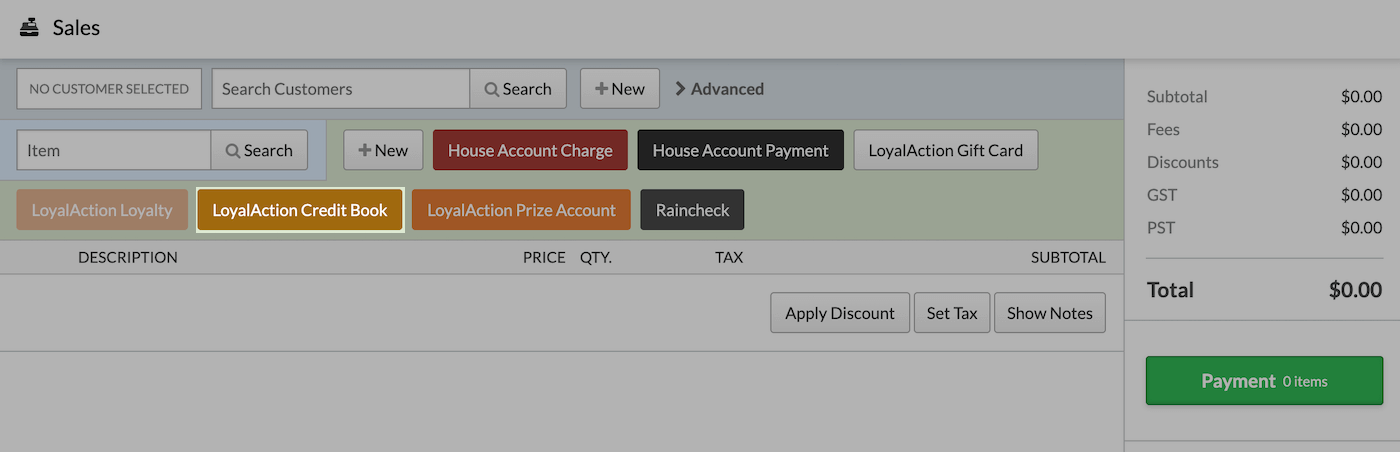Click the DESCRIPTION column header
The height and width of the screenshot is (452, 1400).
tap(128, 257)
